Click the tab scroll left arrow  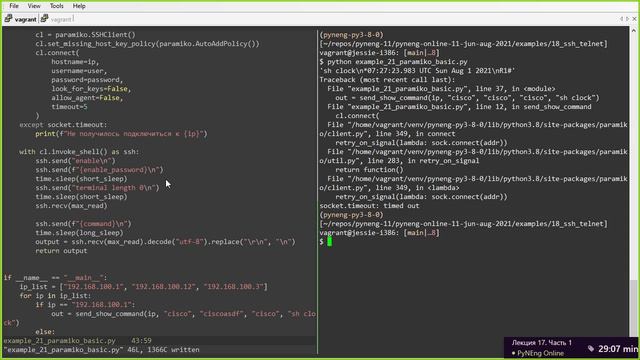tap(621, 19)
